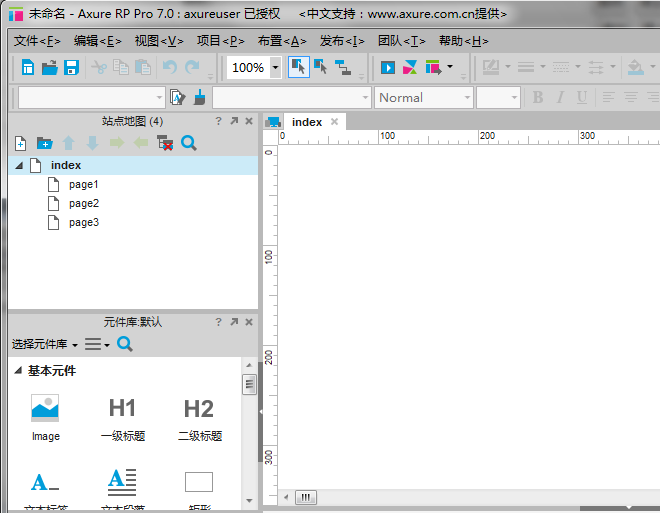This screenshot has width=660, height=513.
Task: Toggle the select contained mode tool
Action: (321, 67)
